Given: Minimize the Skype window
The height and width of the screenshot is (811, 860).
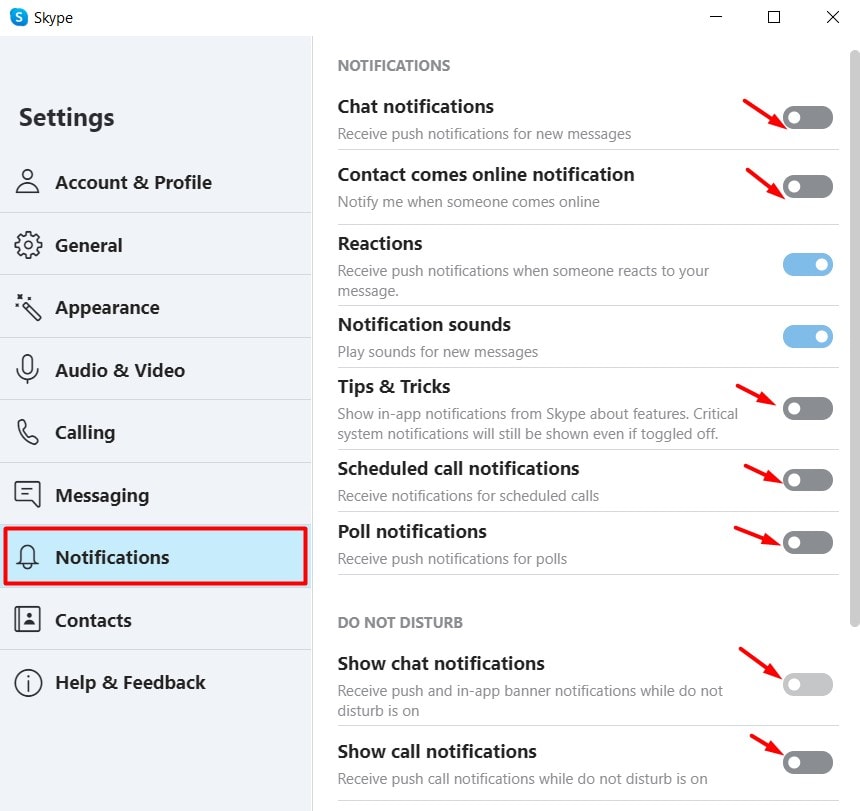Looking at the screenshot, I should point(716,17).
